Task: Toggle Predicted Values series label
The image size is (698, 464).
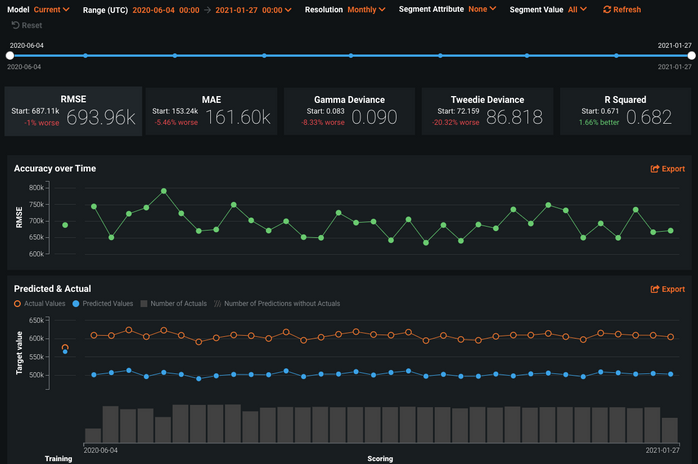Action: [x=107, y=303]
